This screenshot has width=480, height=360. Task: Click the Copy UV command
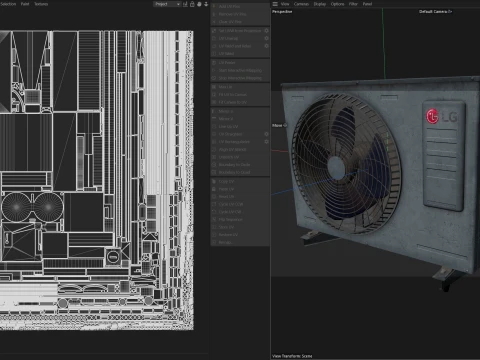240,181
